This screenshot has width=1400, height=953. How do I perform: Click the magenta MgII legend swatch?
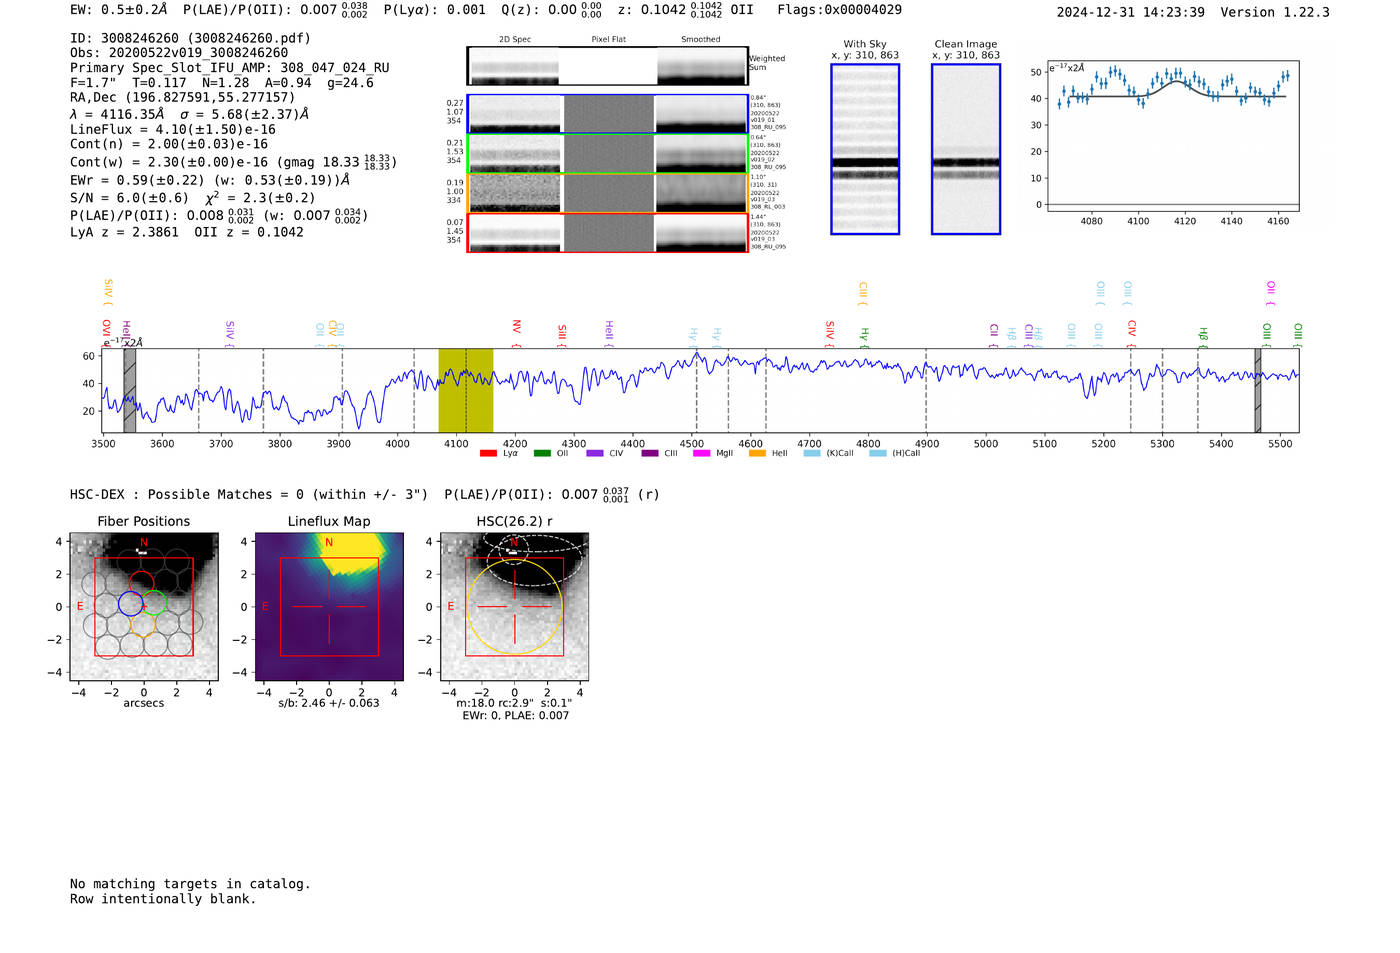tap(701, 453)
